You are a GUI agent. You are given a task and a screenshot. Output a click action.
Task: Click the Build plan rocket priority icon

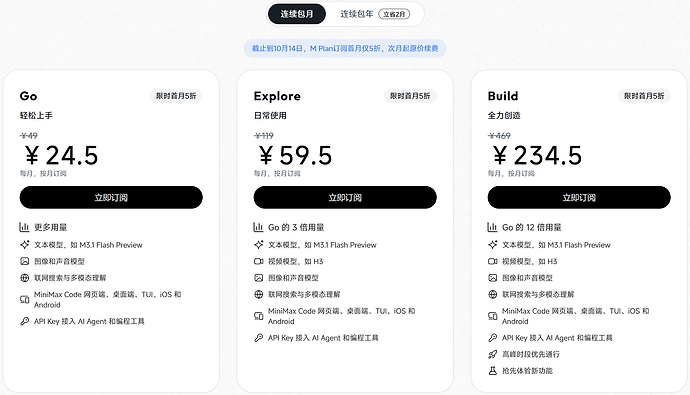tap(492, 354)
